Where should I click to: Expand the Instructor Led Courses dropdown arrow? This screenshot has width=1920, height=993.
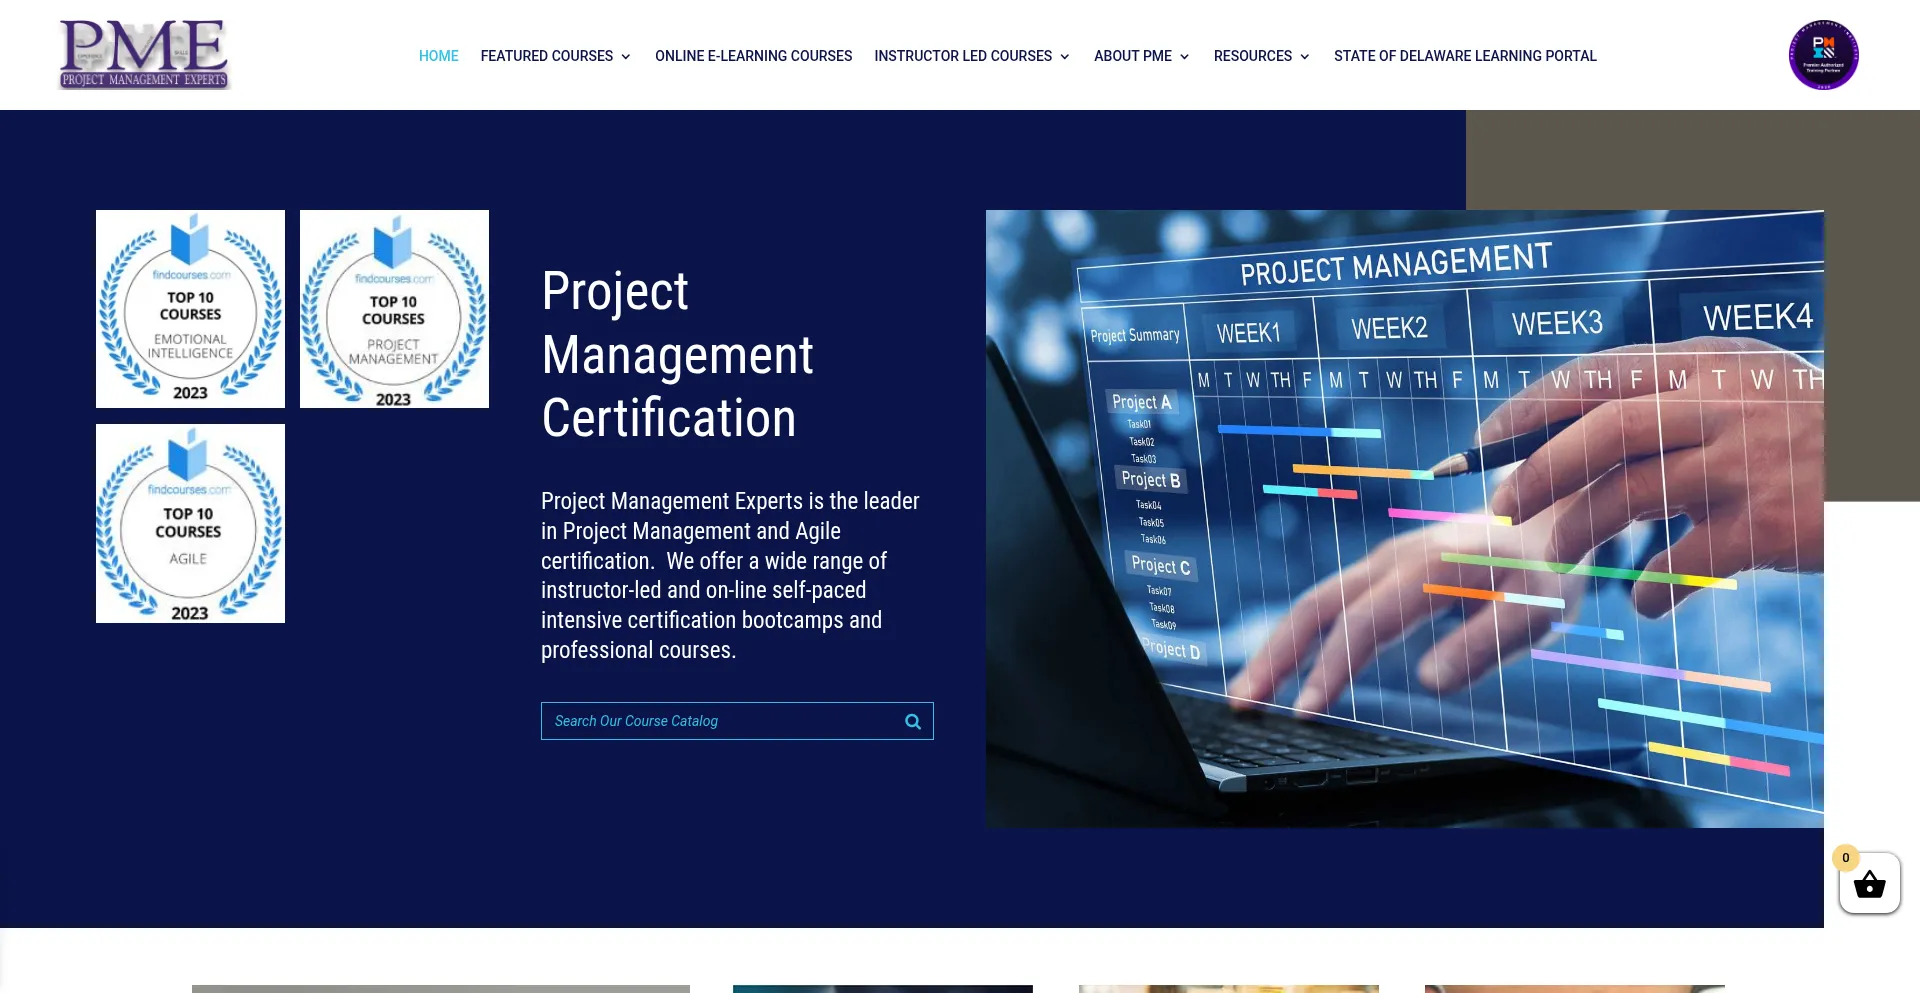[x=1065, y=57]
